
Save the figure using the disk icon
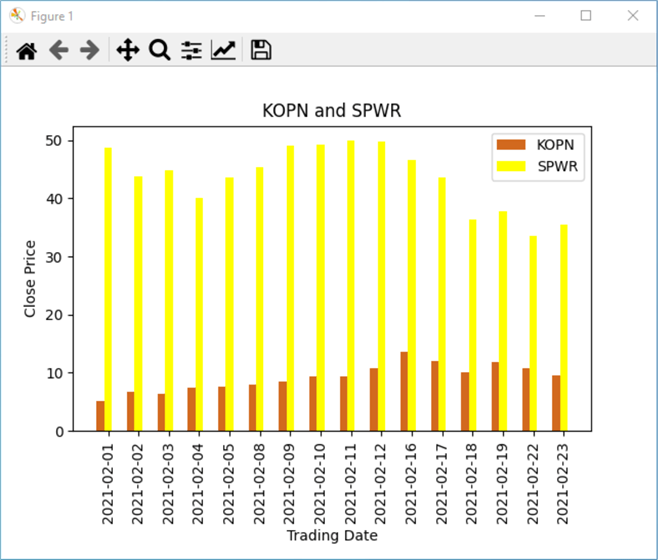click(261, 50)
